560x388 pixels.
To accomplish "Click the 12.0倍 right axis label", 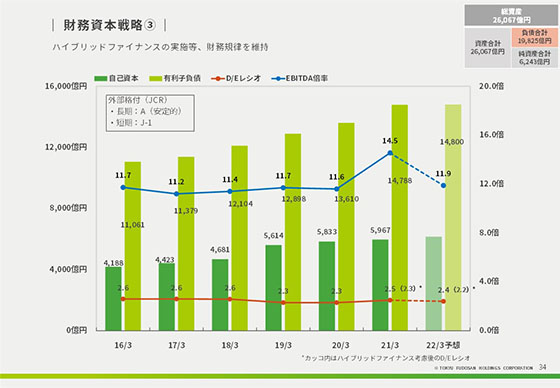I will pos(491,184).
